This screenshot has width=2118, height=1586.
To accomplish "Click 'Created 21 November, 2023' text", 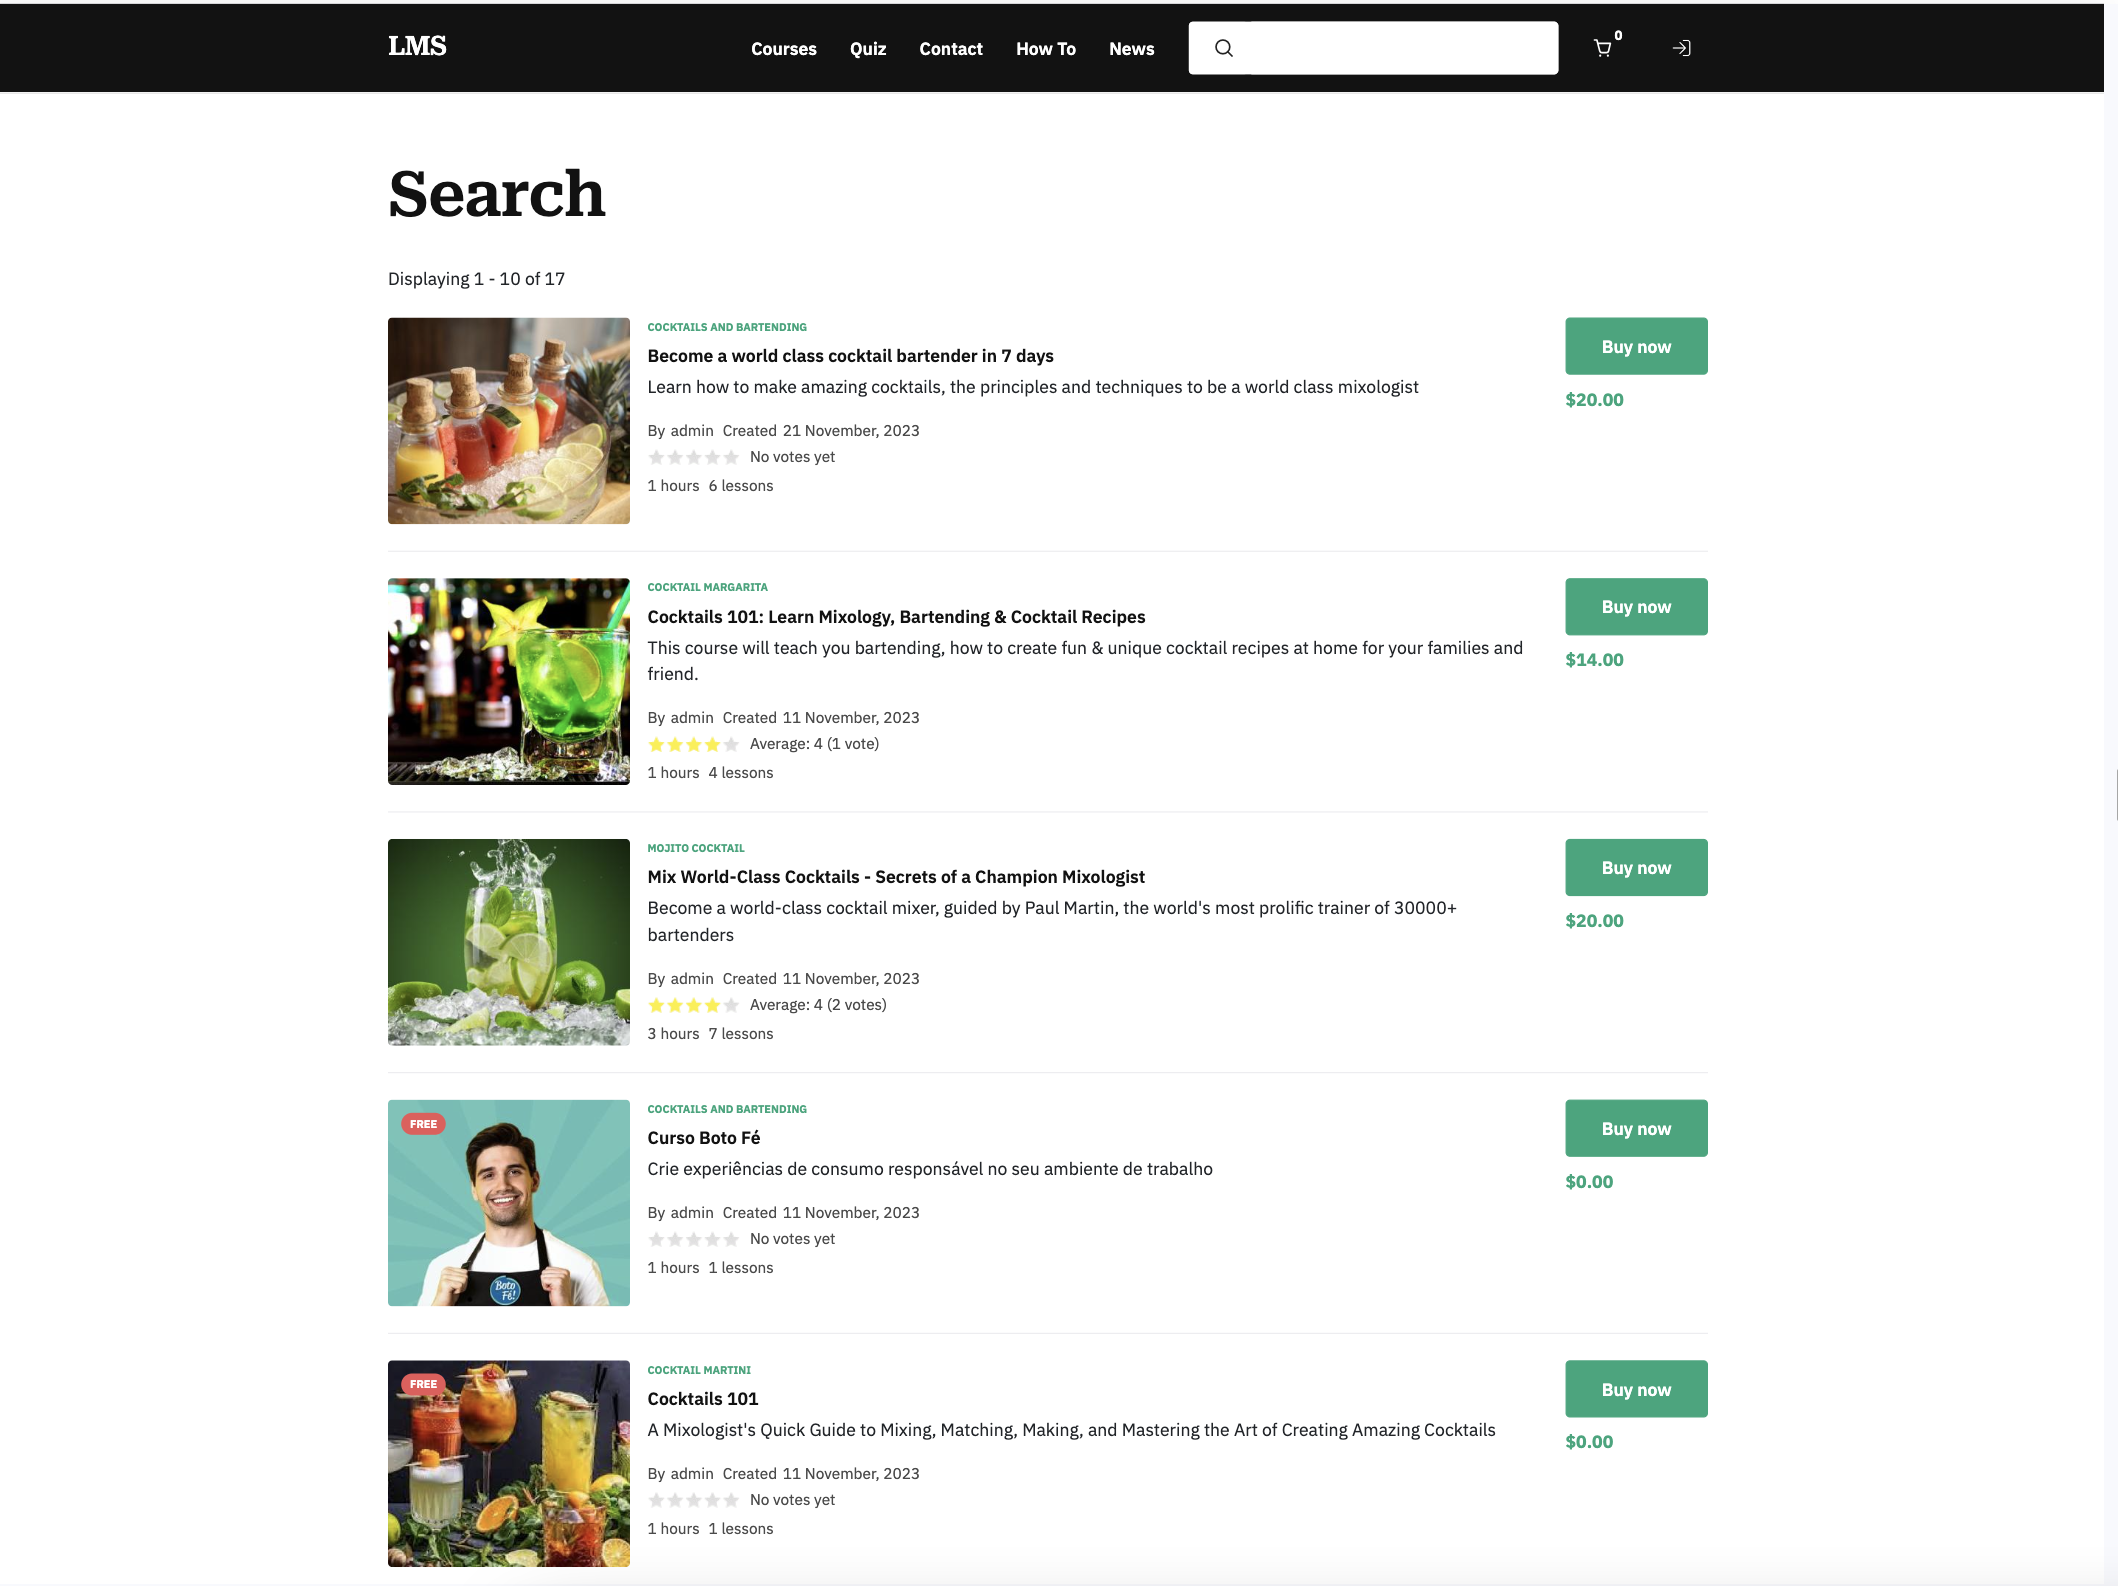I will pyautogui.click(x=821, y=431).
